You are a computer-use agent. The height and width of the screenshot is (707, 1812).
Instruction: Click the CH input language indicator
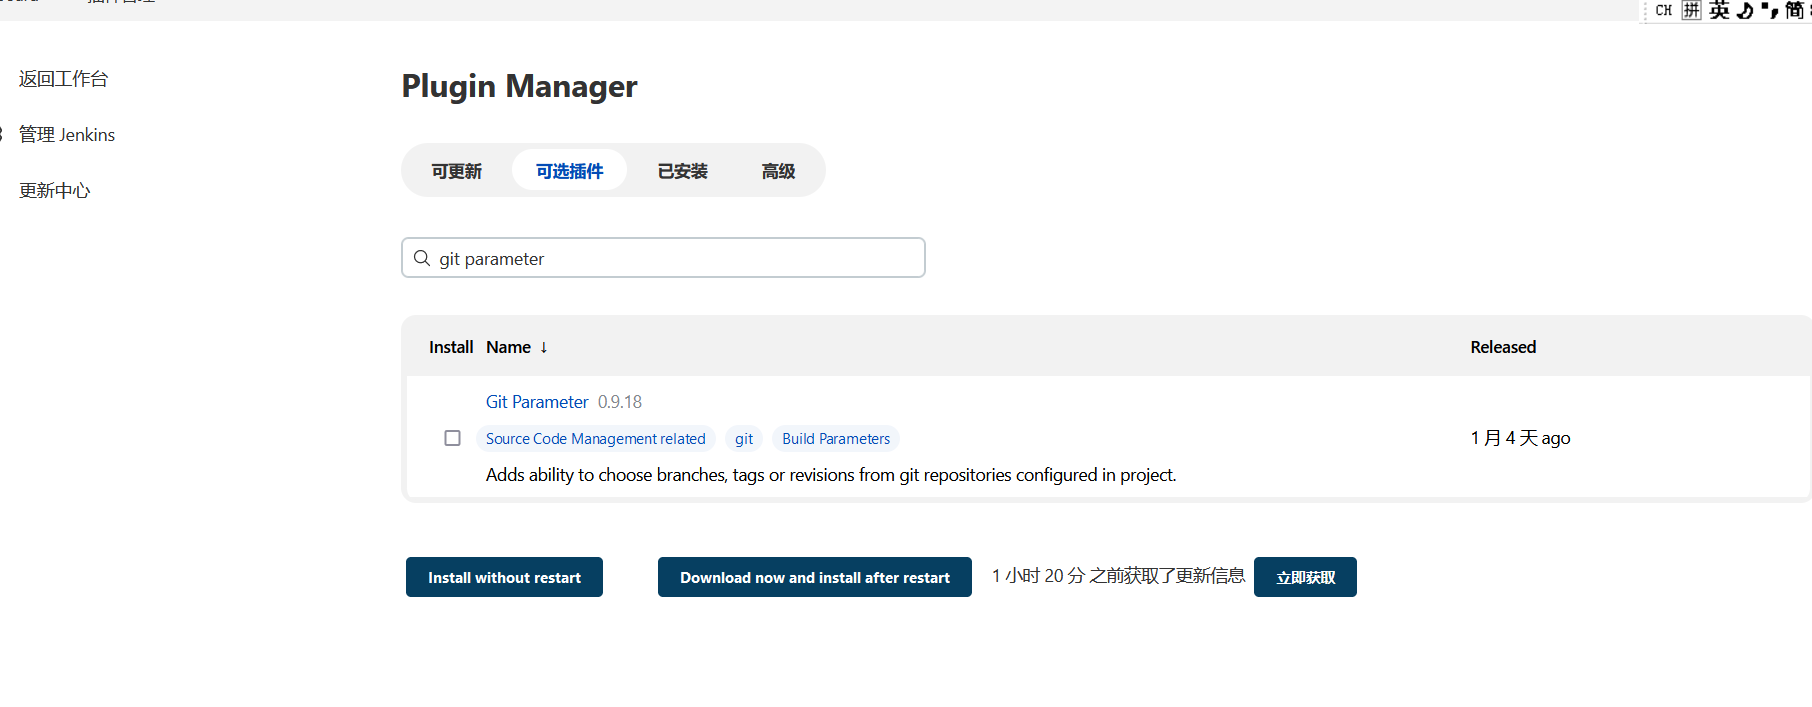tap(1664, 10)
